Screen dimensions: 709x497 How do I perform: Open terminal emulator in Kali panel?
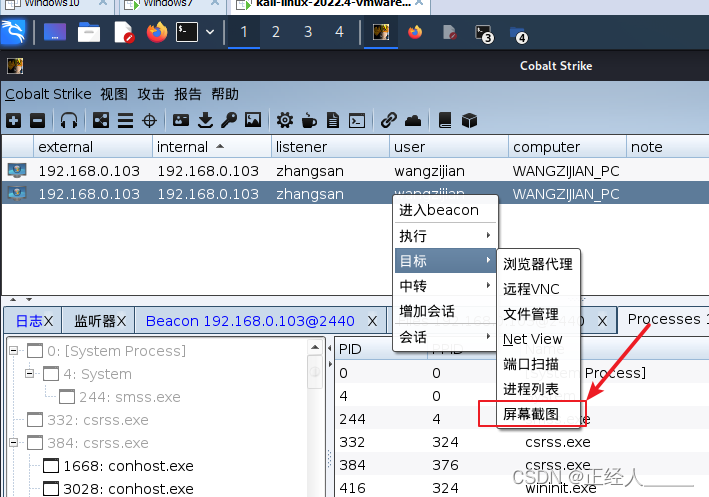pos(187,32)
